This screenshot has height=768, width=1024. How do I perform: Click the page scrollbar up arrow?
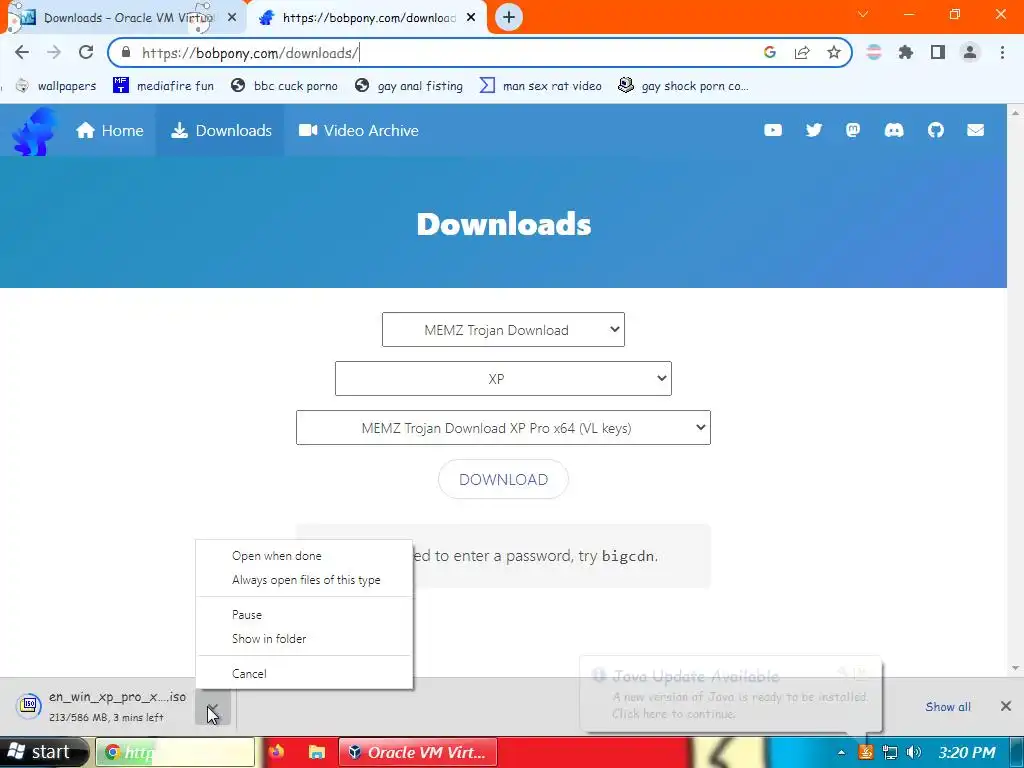tap(1015, 113)
